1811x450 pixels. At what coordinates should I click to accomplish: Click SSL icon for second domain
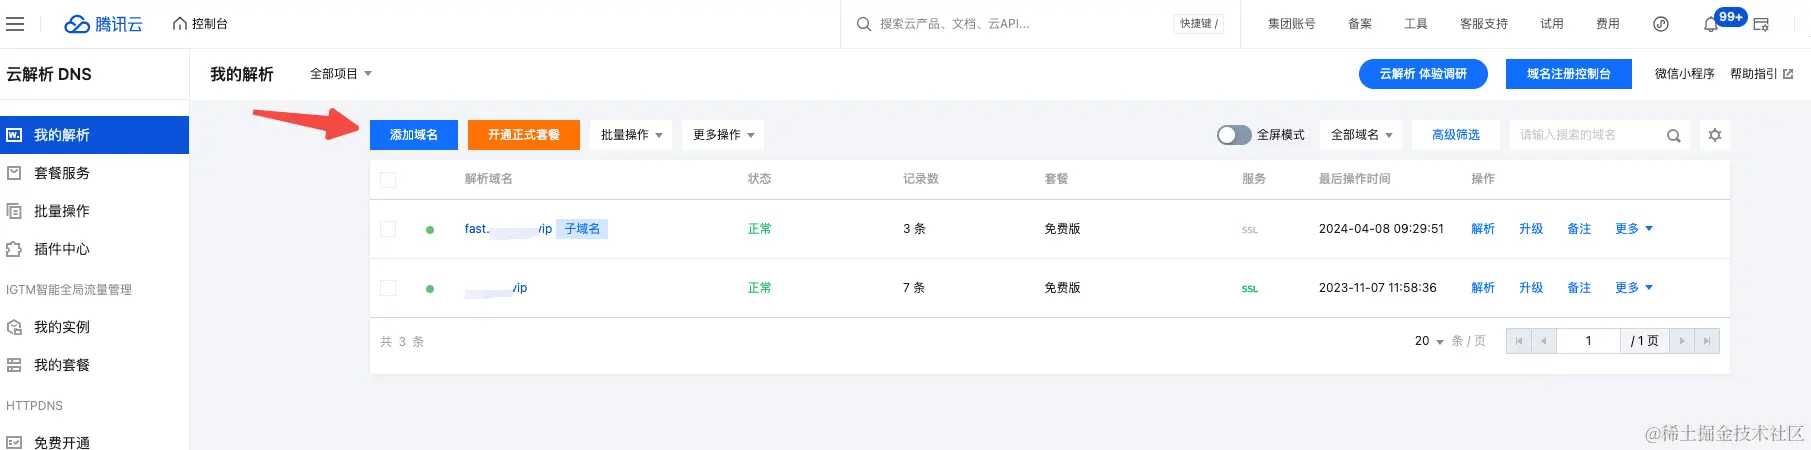[1250, 289]
